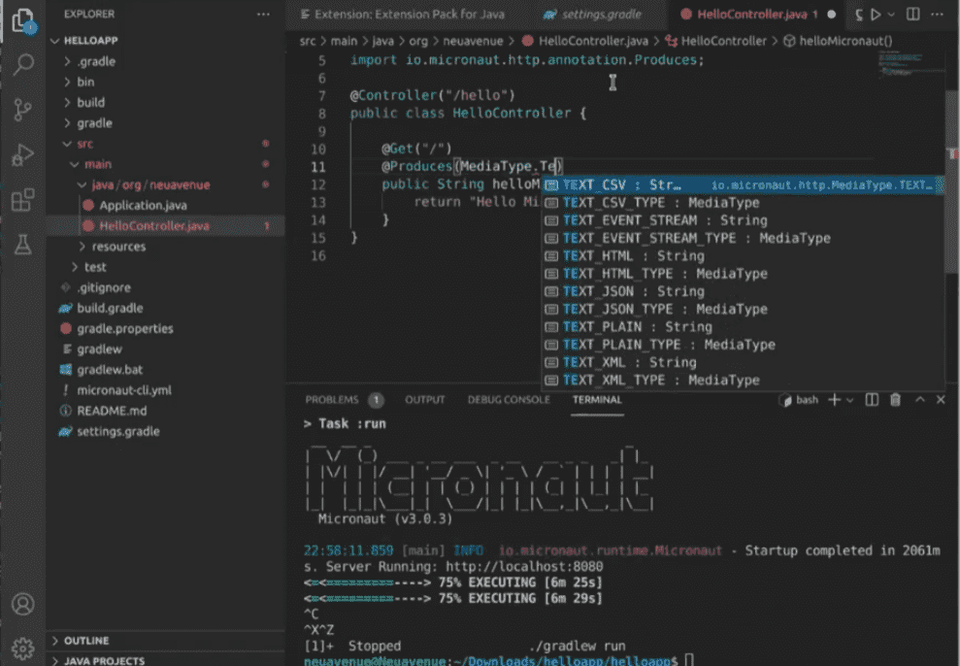Open the Extensions view
Screen dimensions: 960x666
(23, 200)
